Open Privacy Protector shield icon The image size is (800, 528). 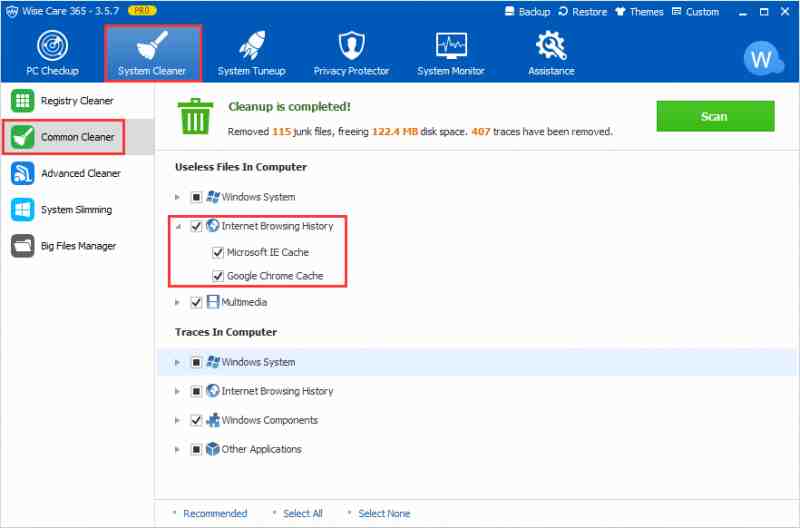(x=351, y=47)
